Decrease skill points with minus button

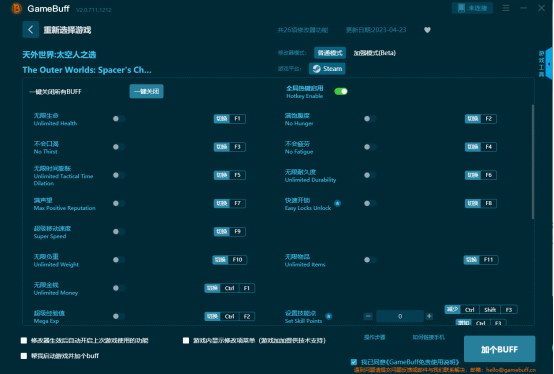(368, 316)
